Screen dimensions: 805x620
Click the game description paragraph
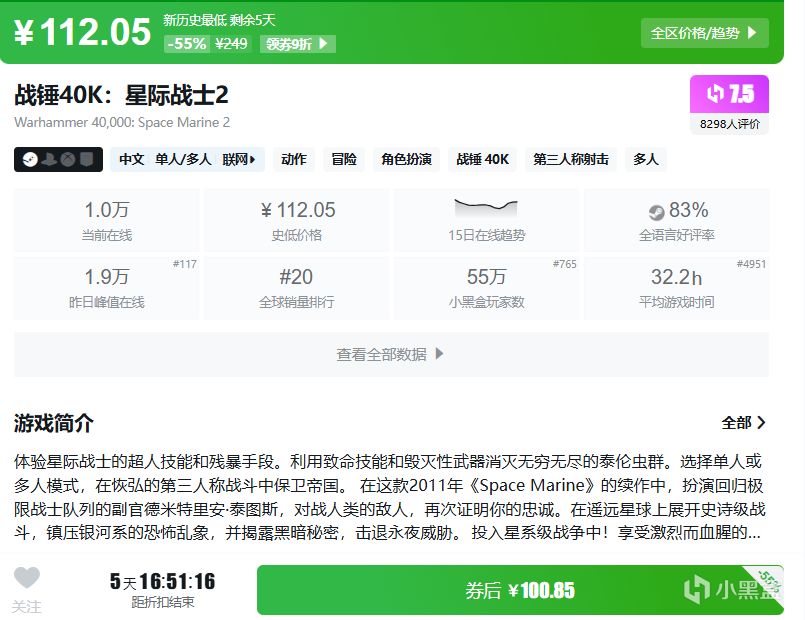pos(389,497)
